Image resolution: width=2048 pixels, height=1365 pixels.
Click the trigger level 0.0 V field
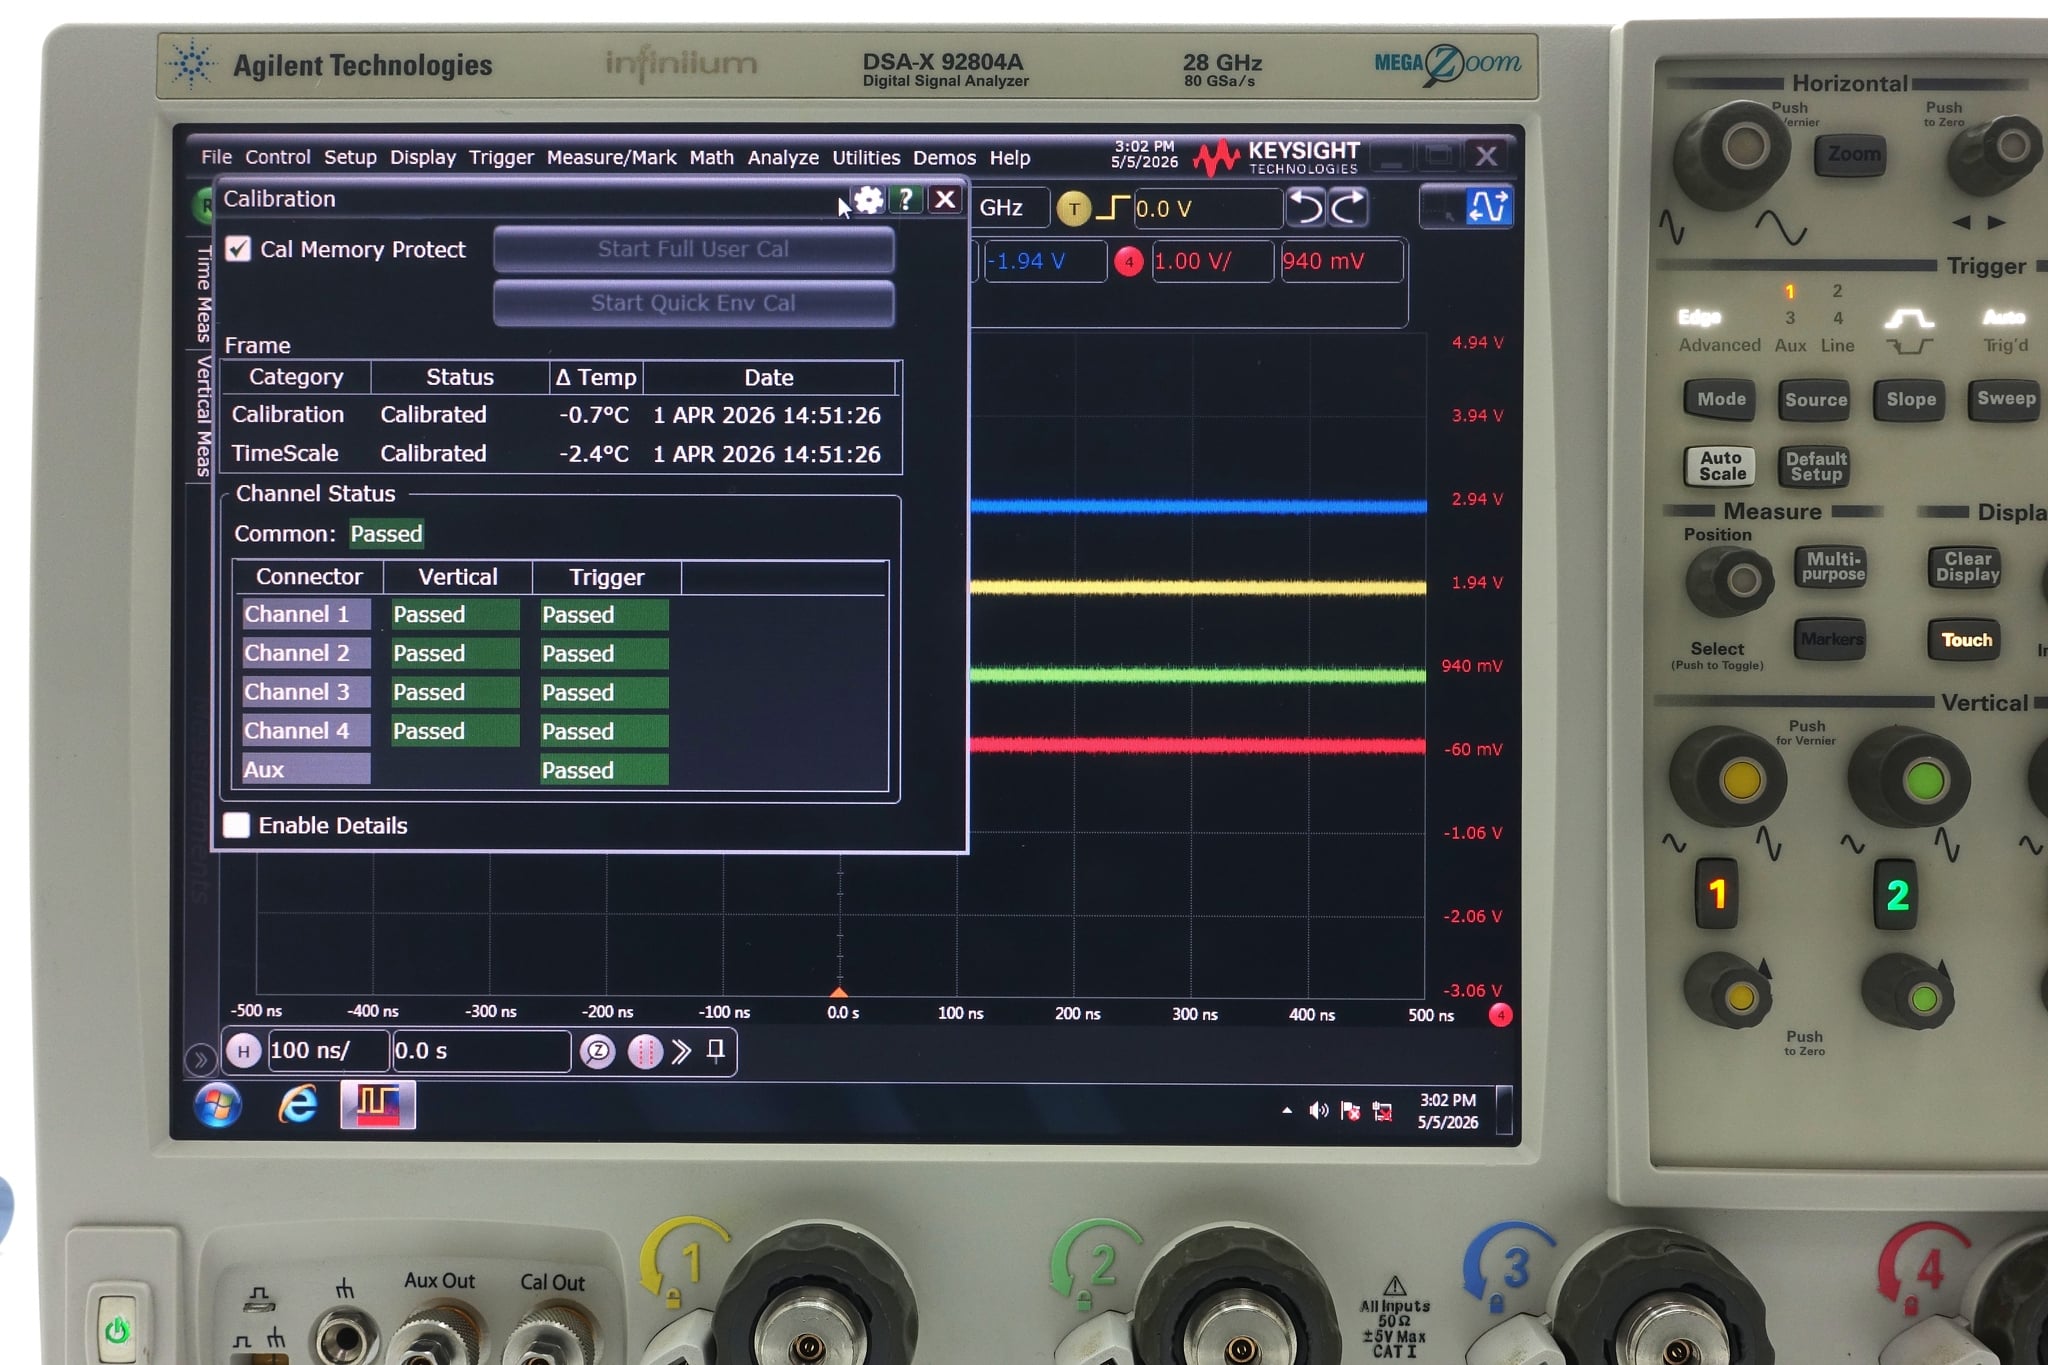coord(1208,208)
